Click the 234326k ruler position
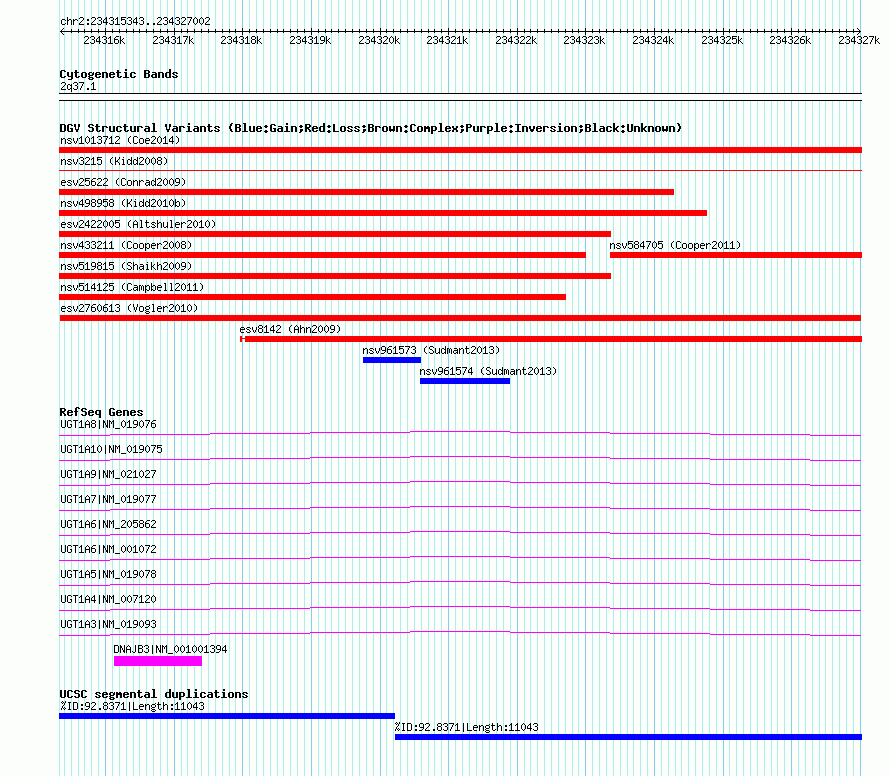This screenshot has height=776, width=890. tap(790, 40)
